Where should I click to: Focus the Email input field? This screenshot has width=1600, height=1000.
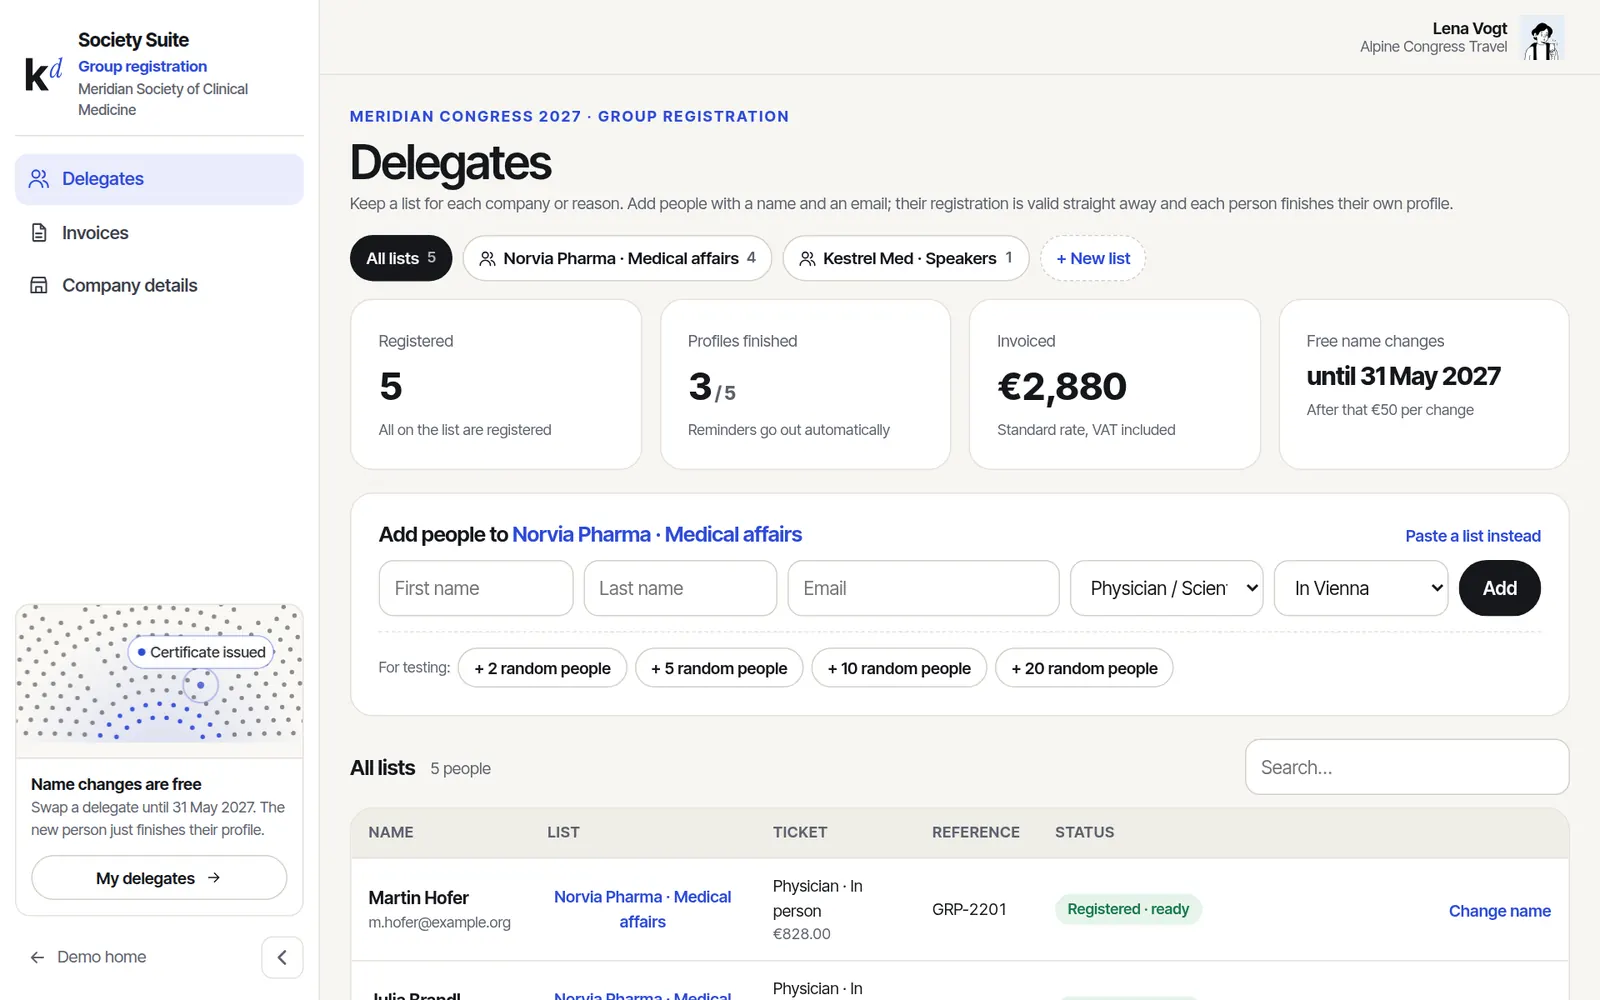click(x=923, y=588)
